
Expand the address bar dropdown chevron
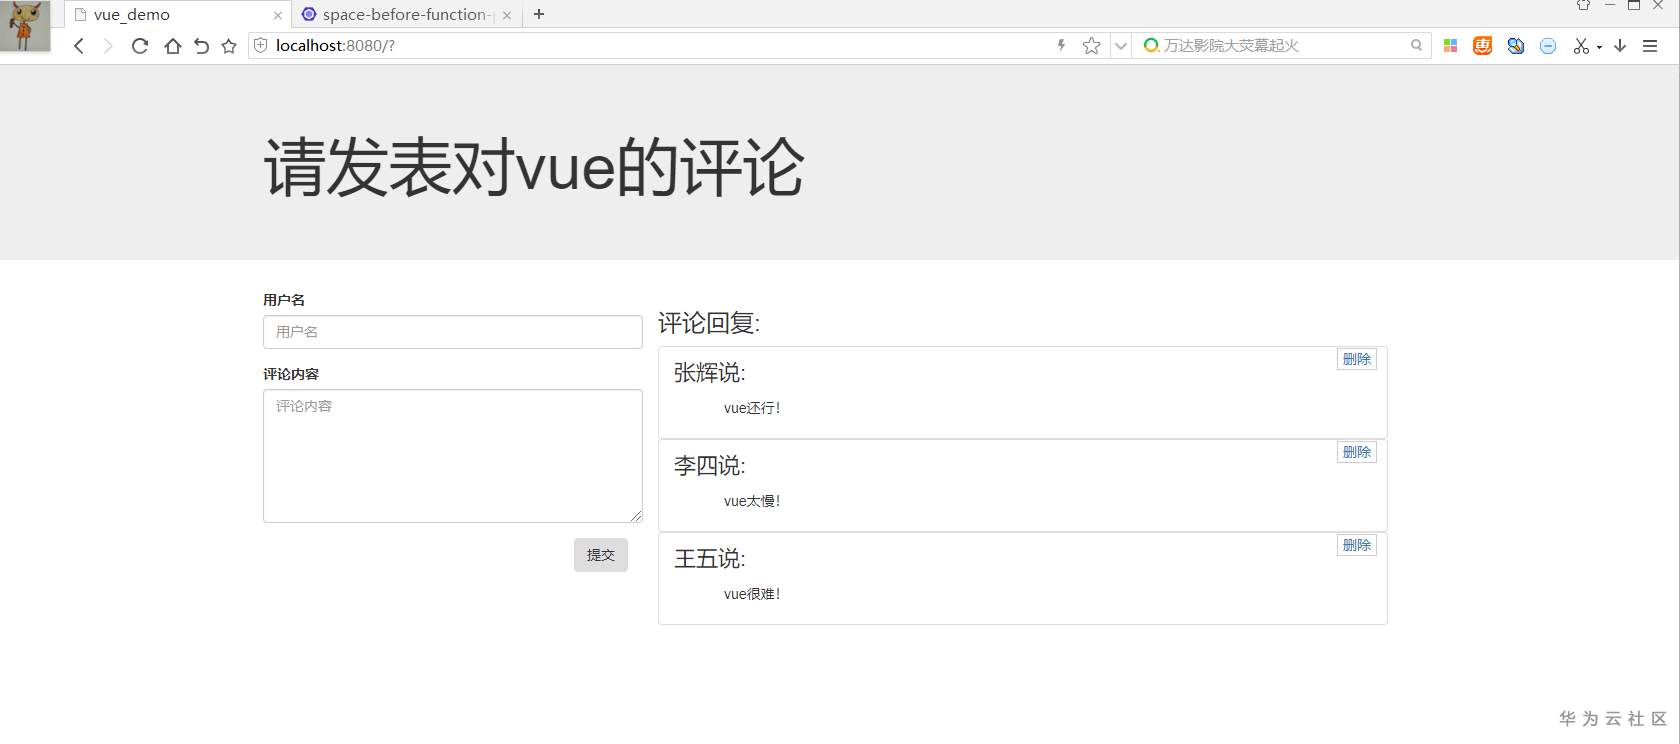click(x=1121, y=46)
